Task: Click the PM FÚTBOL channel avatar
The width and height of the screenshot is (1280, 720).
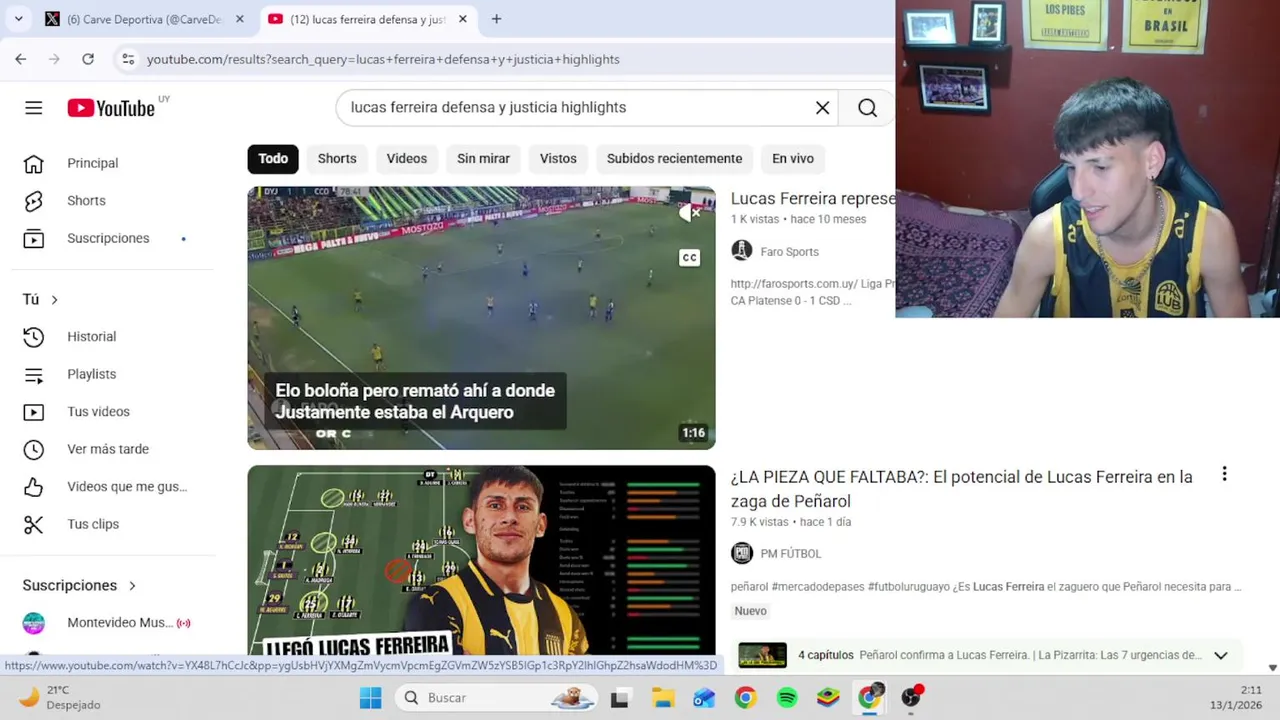Action: click(742, 553)
